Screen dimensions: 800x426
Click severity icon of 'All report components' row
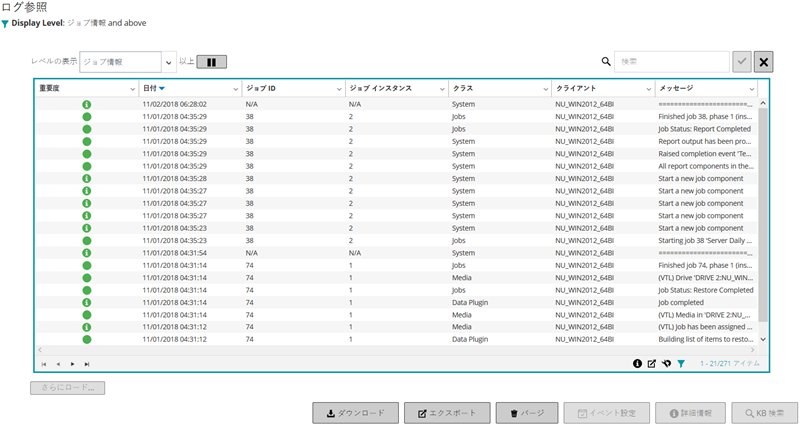87,166
